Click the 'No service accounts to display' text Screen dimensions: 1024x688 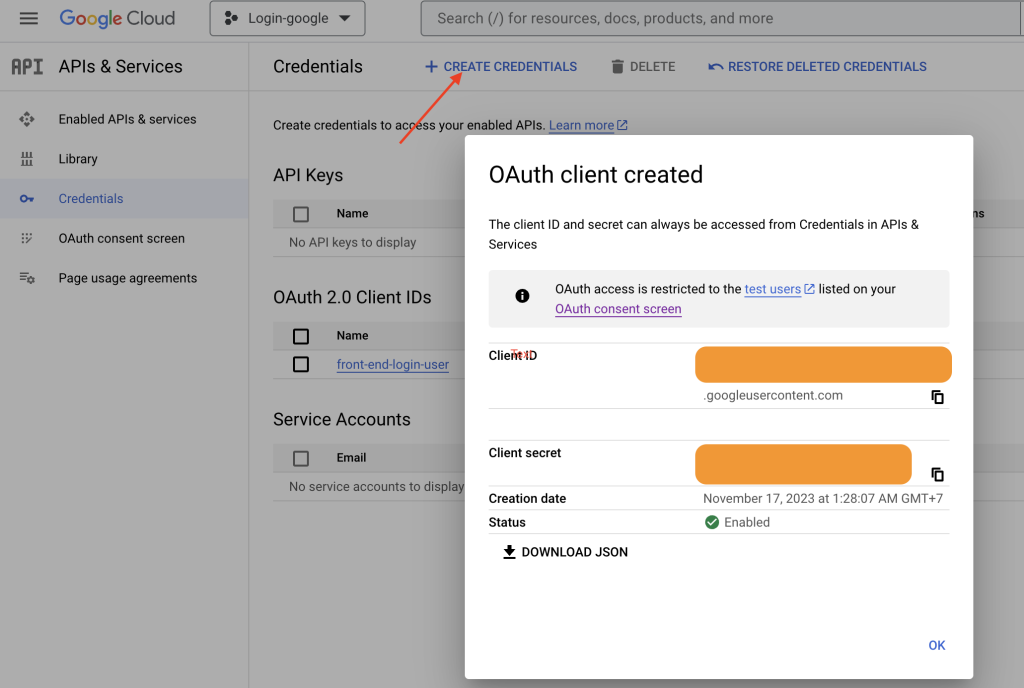[376, 486]
